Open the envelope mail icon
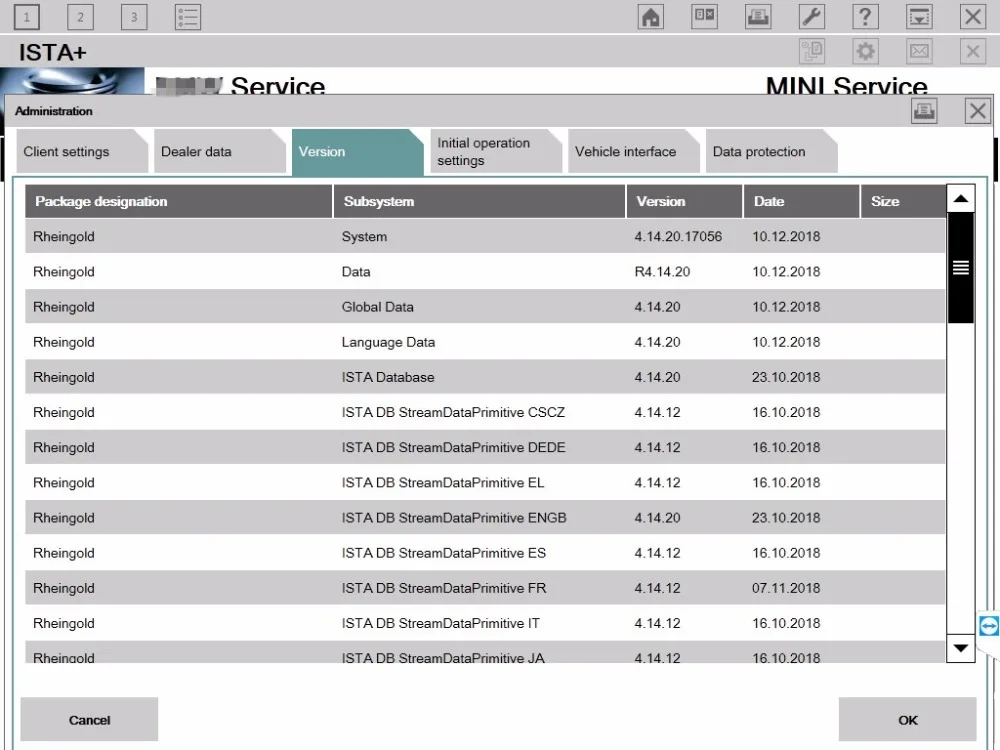The height and width of the screenshot is (750, 1000). 919,51
